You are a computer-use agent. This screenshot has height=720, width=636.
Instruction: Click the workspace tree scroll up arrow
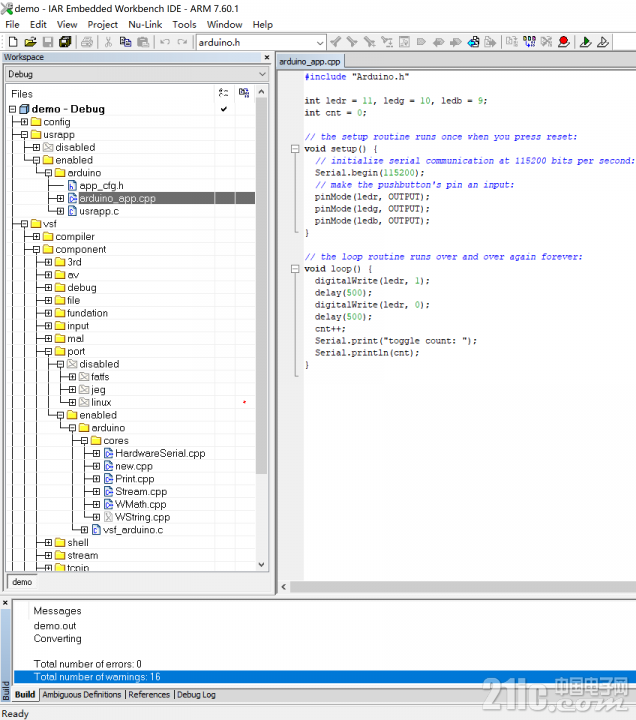(x=261, y=92)
